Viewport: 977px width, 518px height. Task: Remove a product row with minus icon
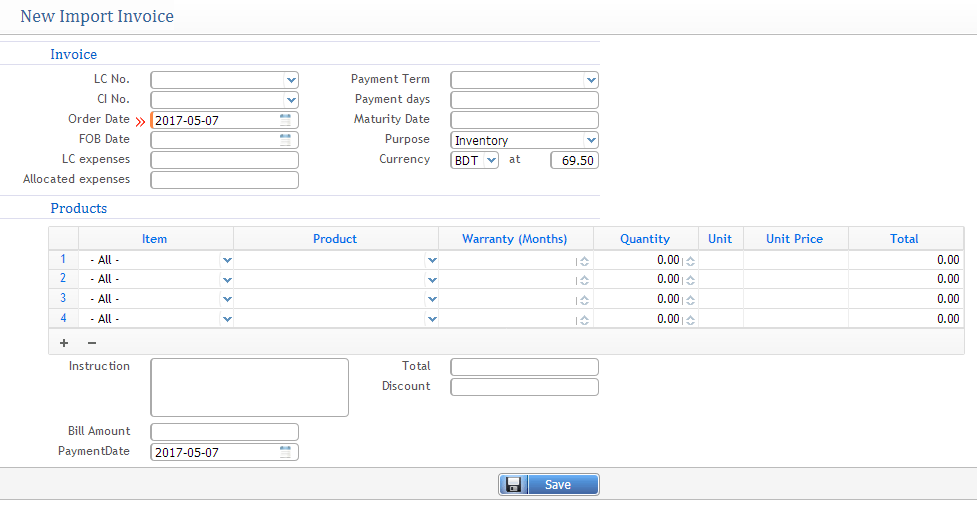pyautogui.click(x=92, y=343)
